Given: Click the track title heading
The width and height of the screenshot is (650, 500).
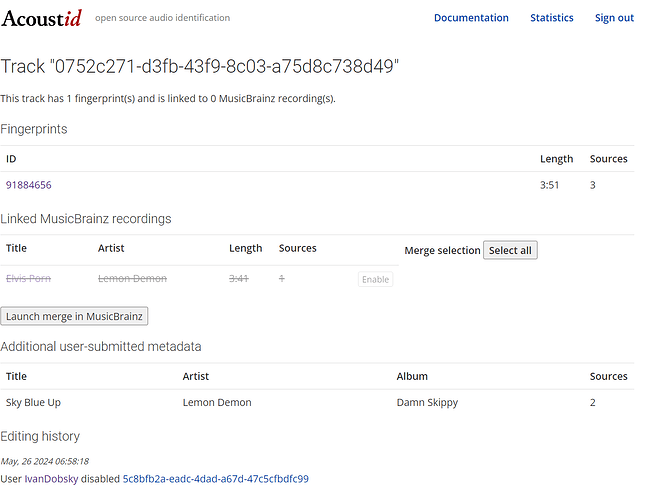Looking at the screenshot, I should [200, 67].
